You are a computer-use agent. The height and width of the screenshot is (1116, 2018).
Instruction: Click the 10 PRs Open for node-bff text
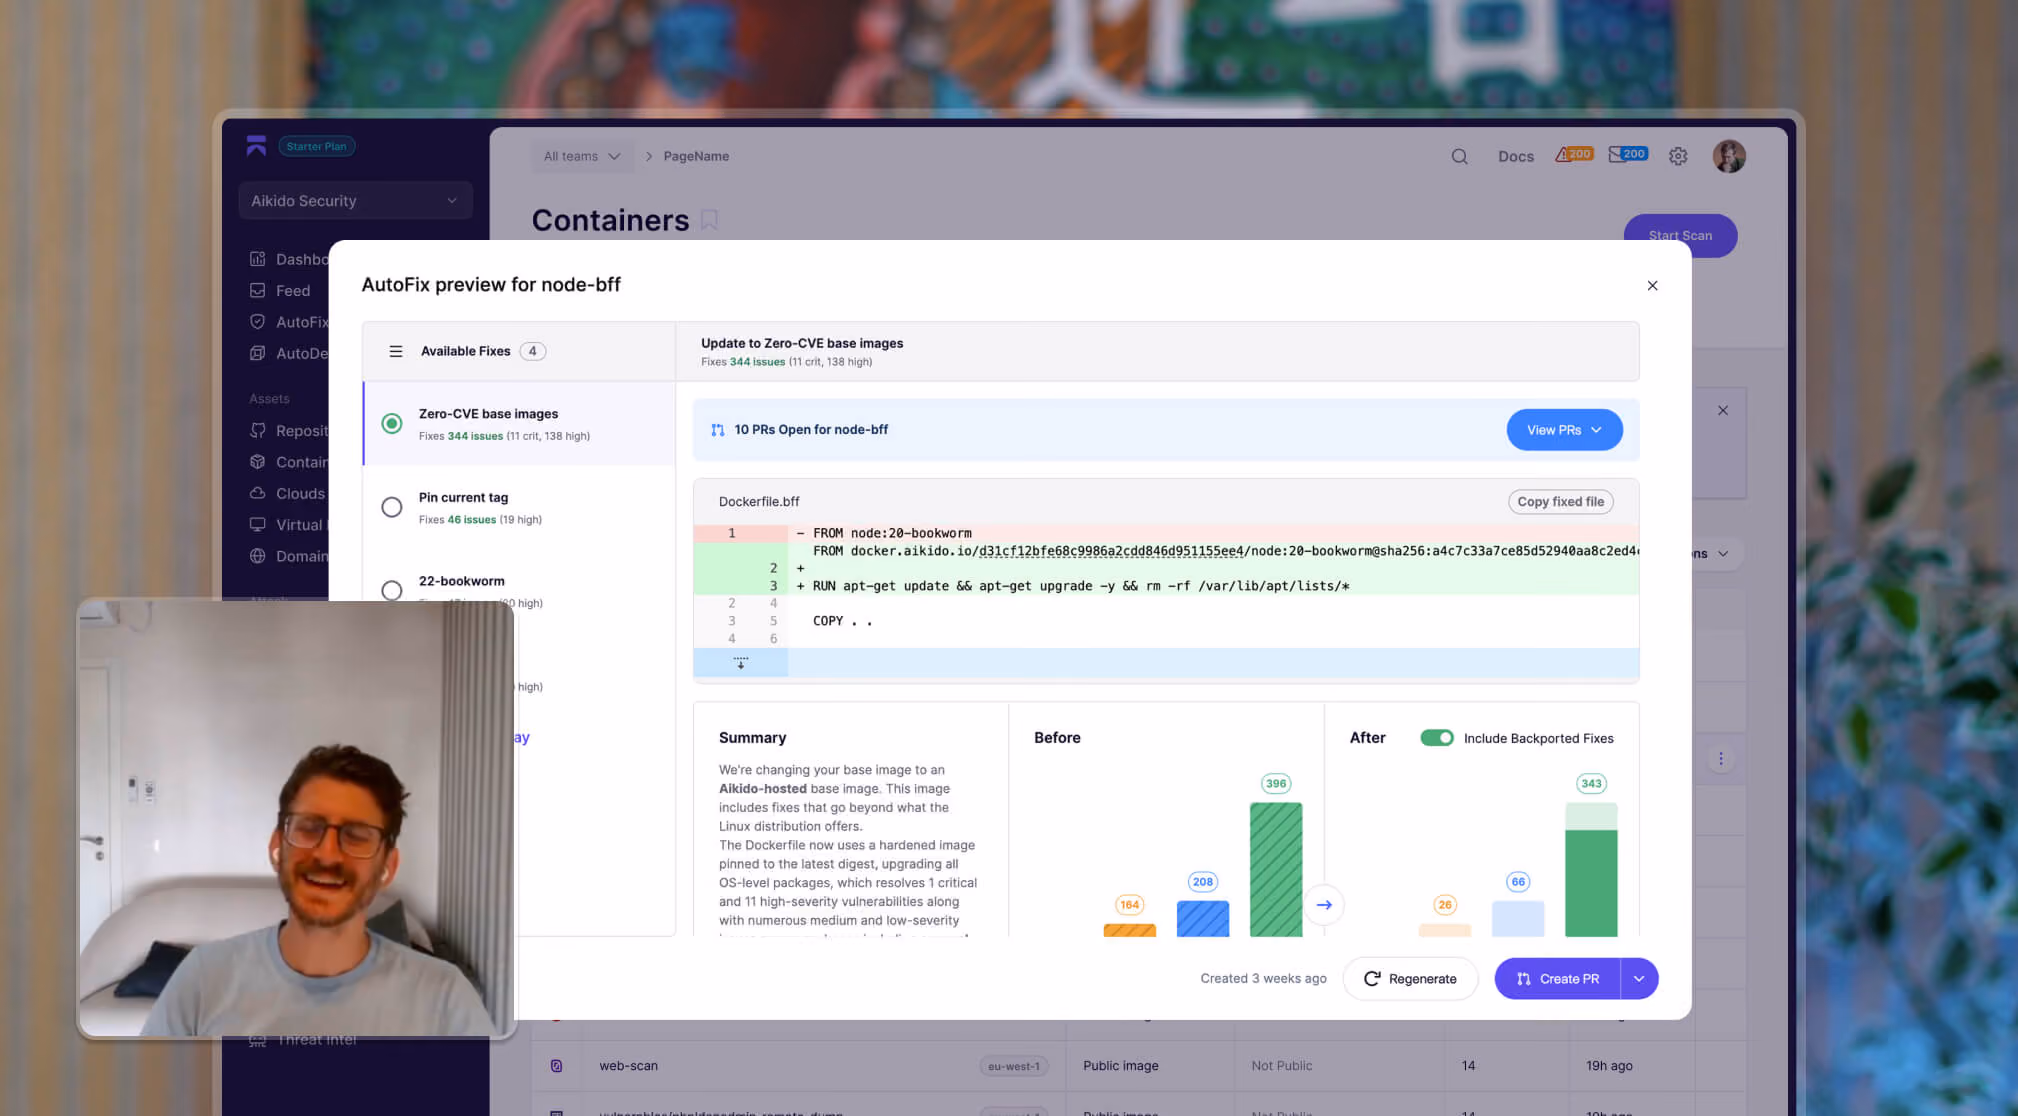811,430
